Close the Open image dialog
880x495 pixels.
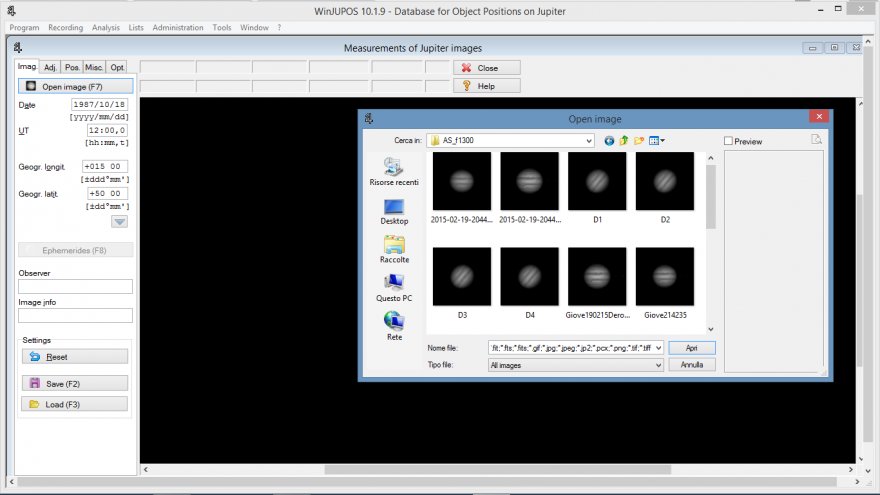(819, 116)
